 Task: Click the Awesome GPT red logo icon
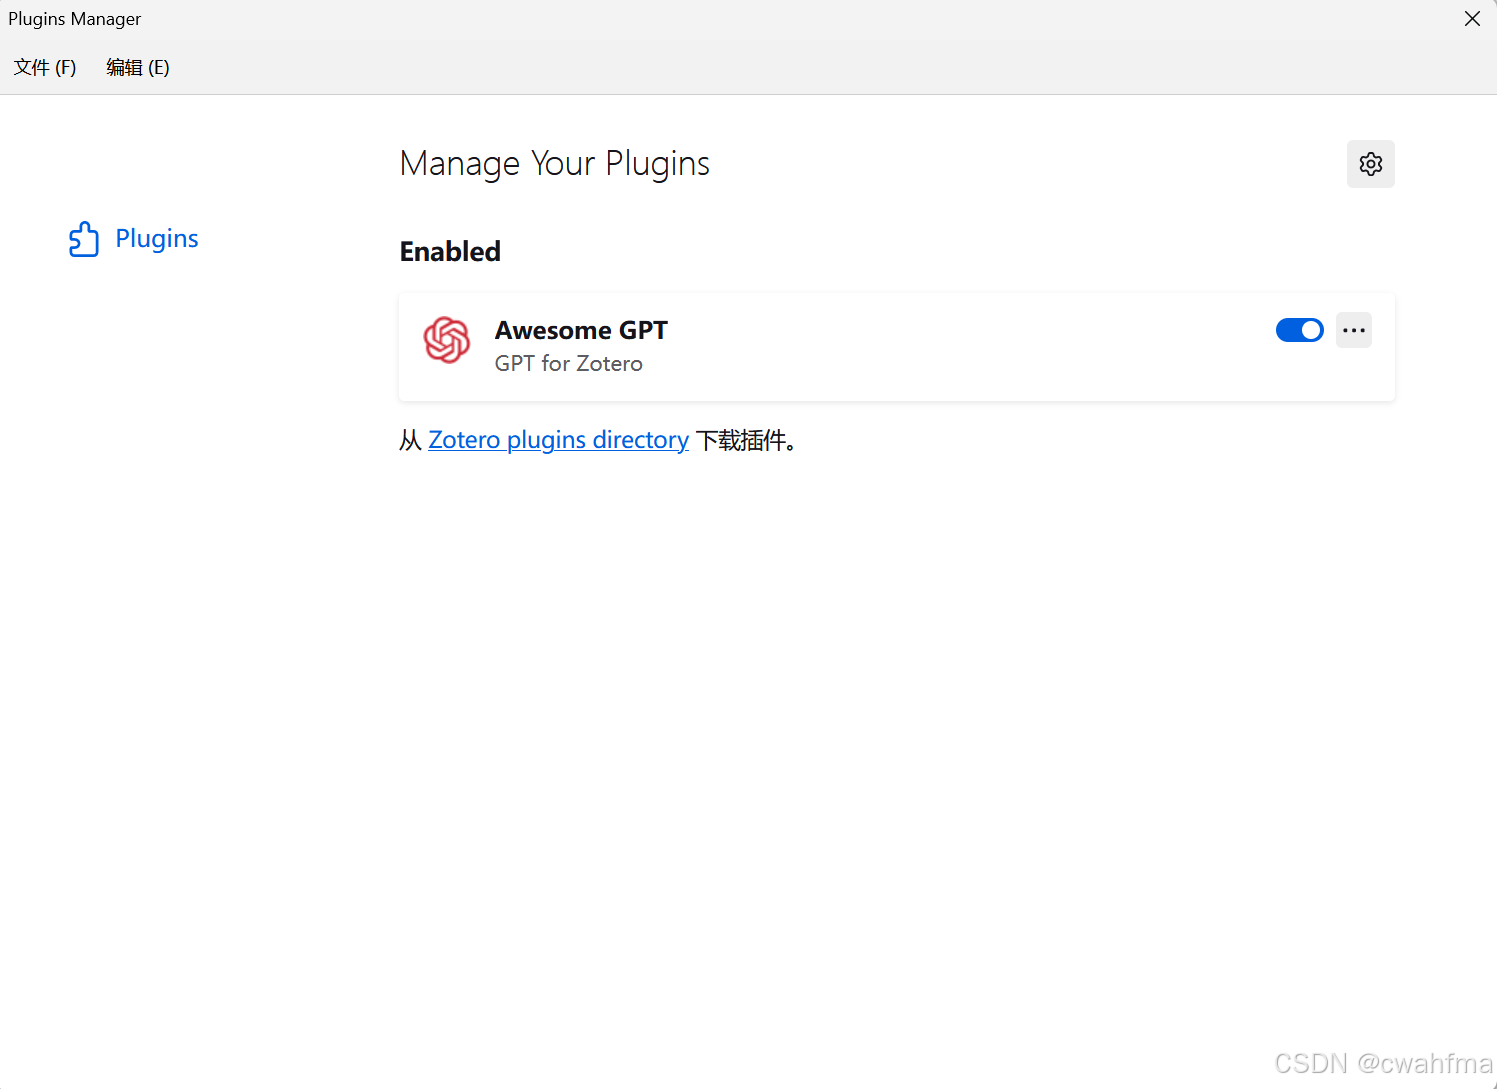(446, 340)
